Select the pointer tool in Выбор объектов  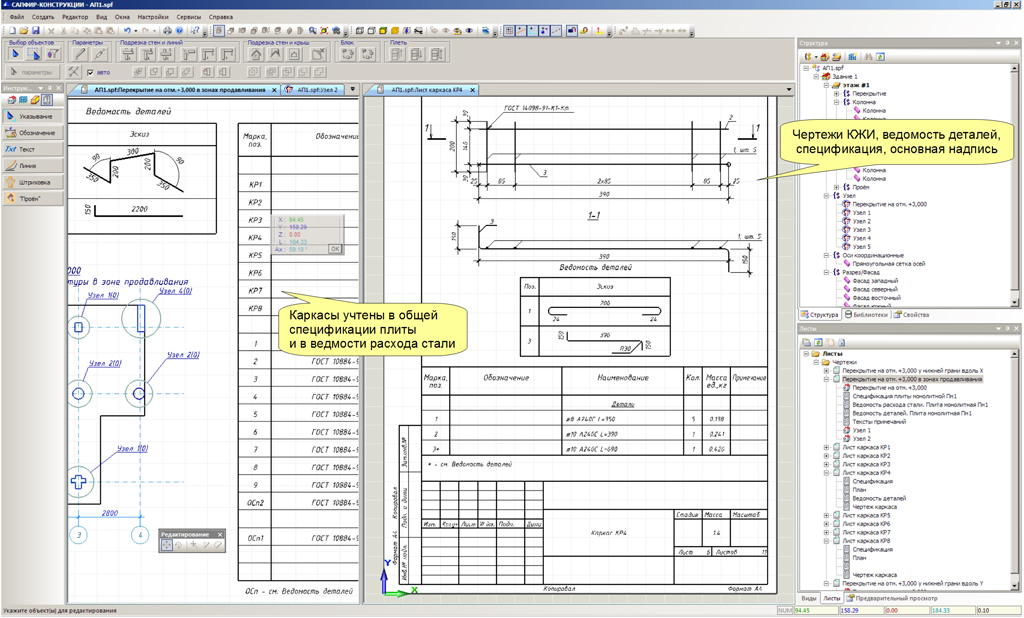[15, 55]
